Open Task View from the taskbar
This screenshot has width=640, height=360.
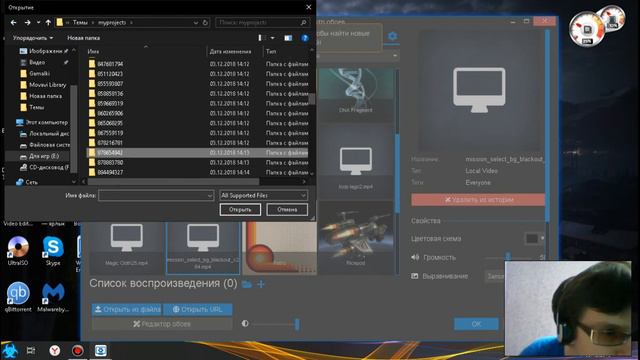pos(31,351)
